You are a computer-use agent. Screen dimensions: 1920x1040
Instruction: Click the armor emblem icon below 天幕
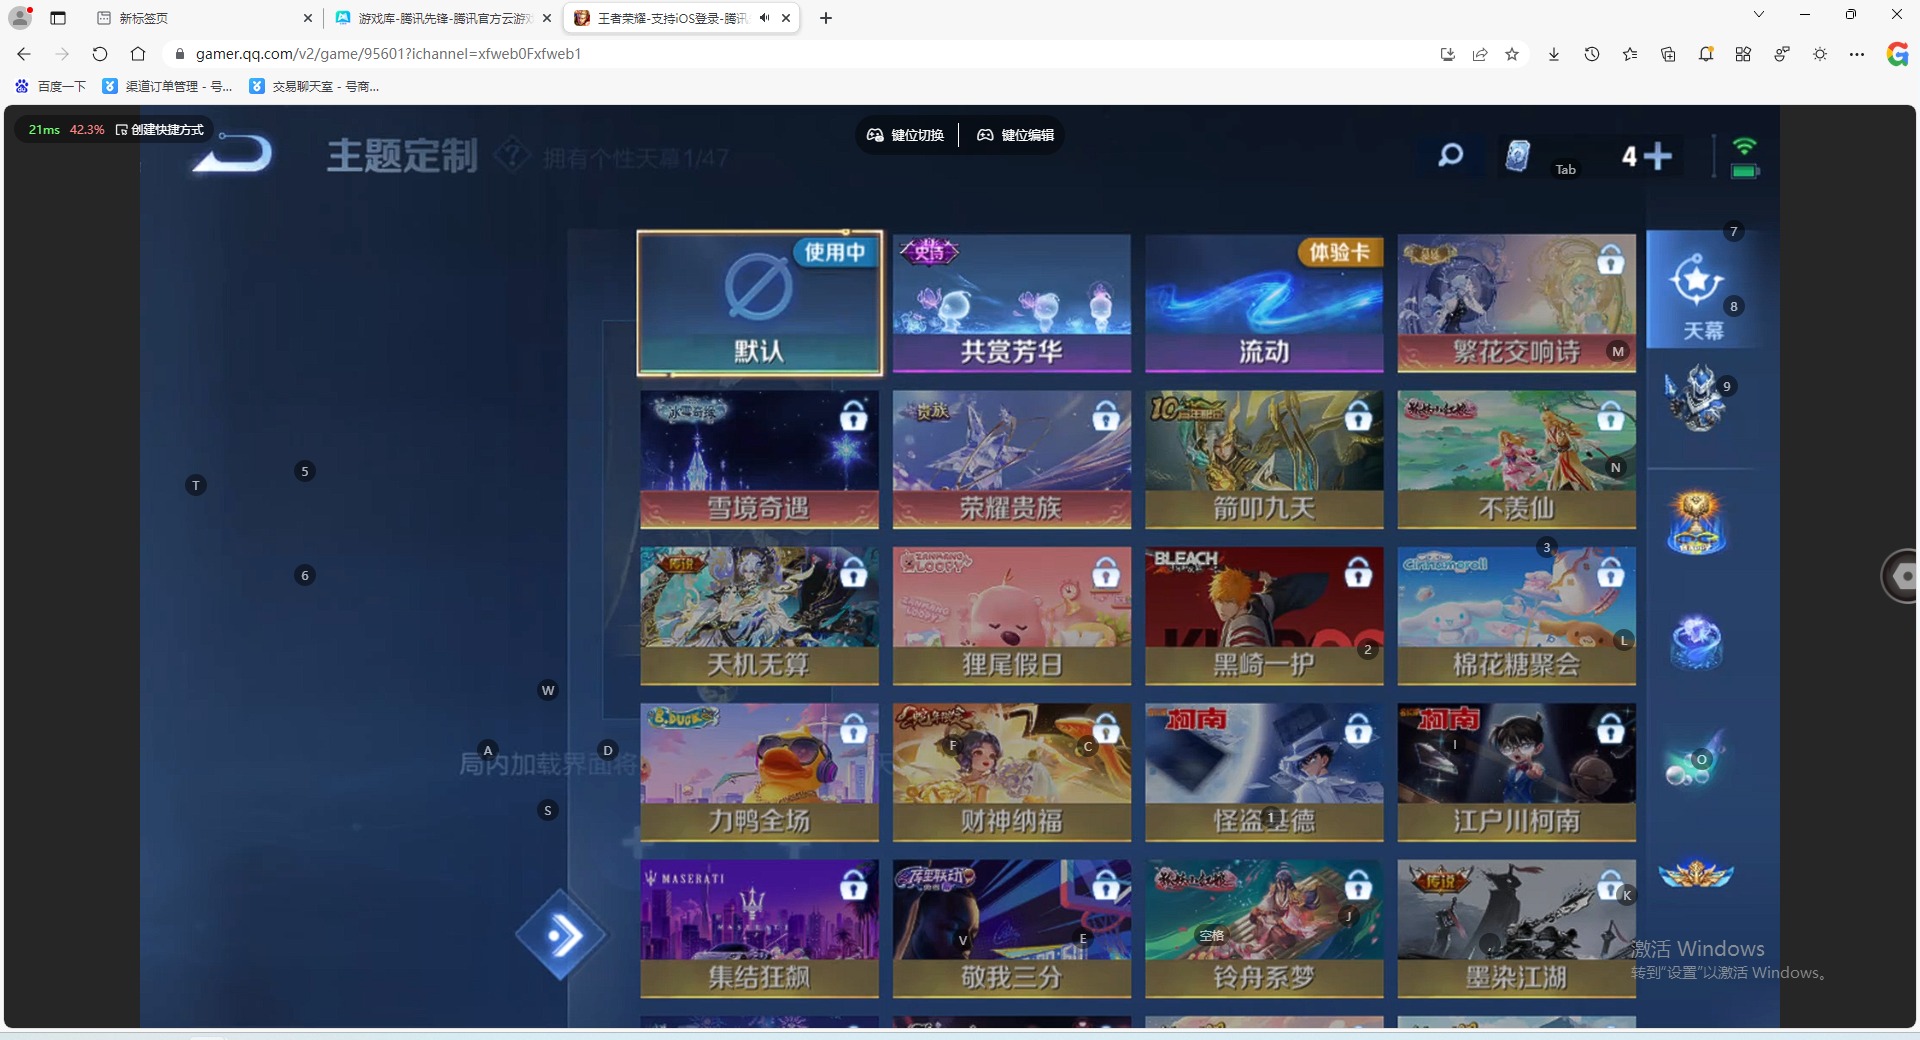click(x=1697, y=400)
